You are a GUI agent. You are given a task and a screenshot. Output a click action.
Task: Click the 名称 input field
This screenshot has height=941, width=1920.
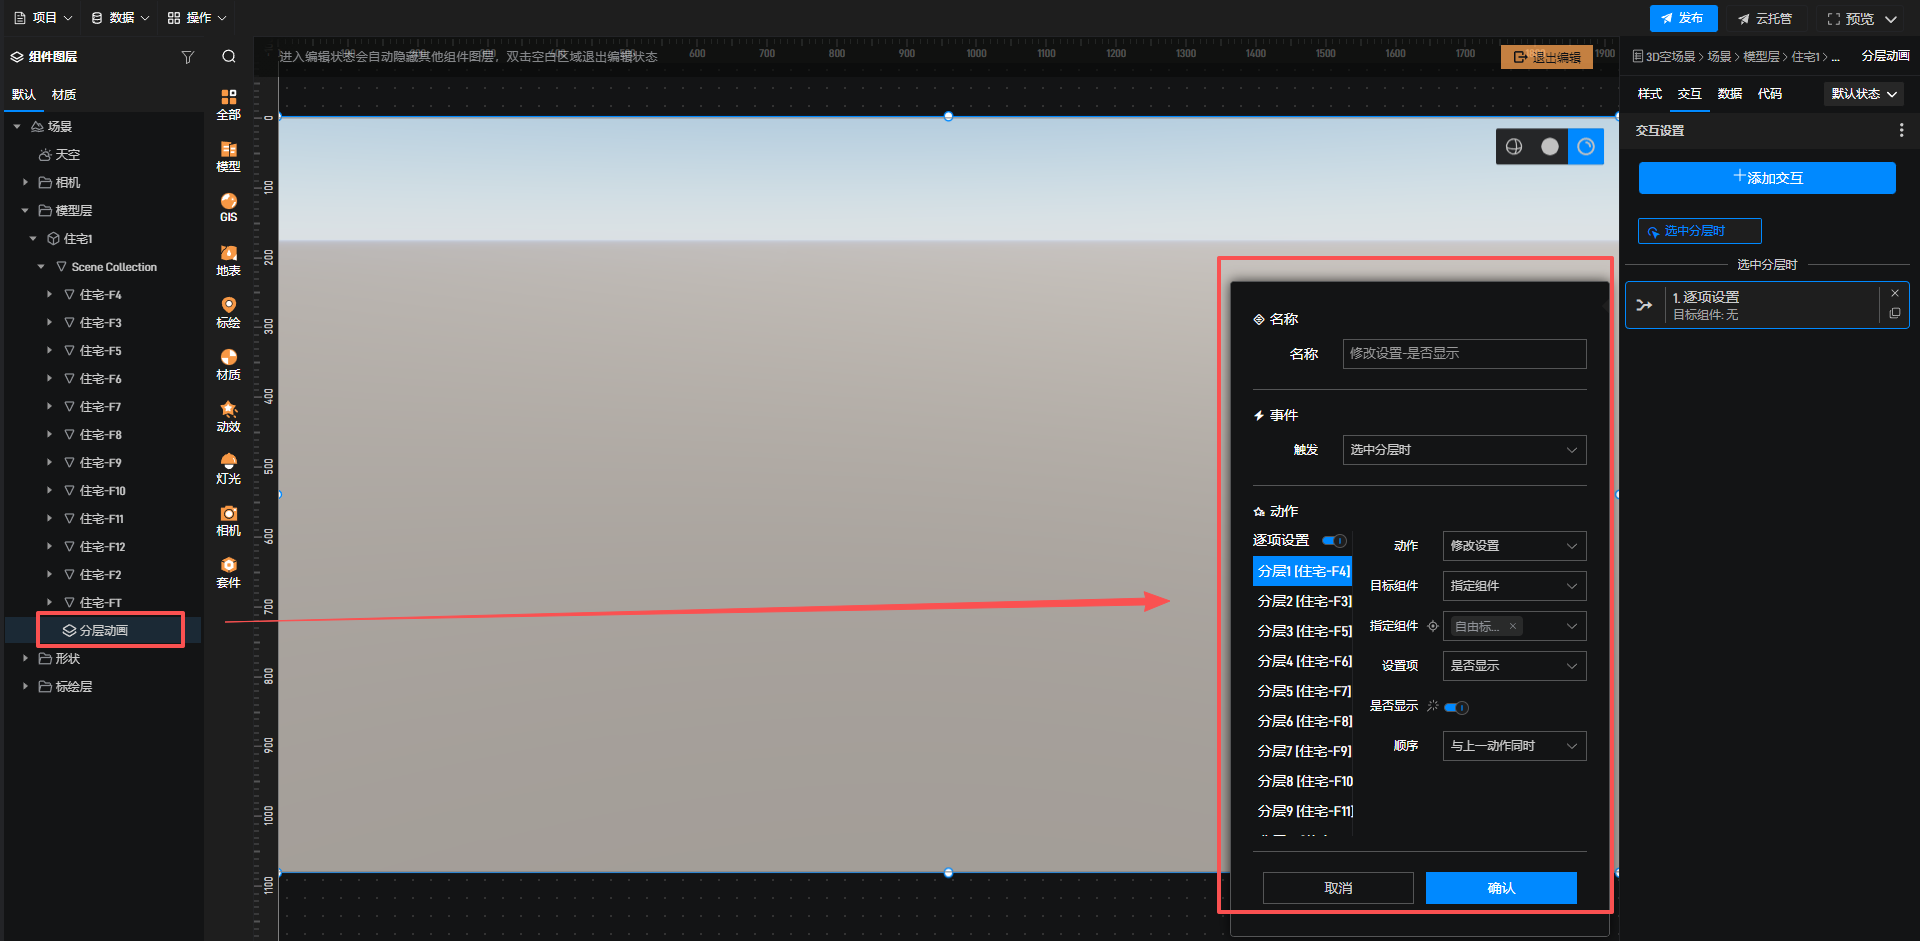(x=1463, y=354)
